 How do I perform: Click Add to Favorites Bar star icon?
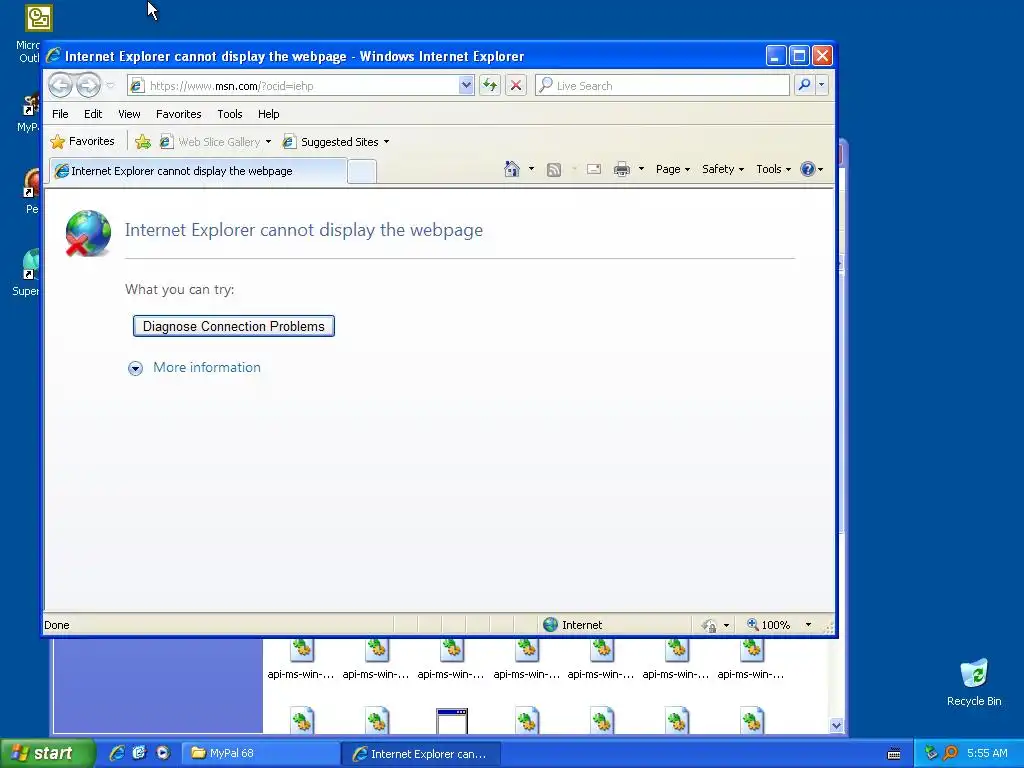(x=142, y=142)
